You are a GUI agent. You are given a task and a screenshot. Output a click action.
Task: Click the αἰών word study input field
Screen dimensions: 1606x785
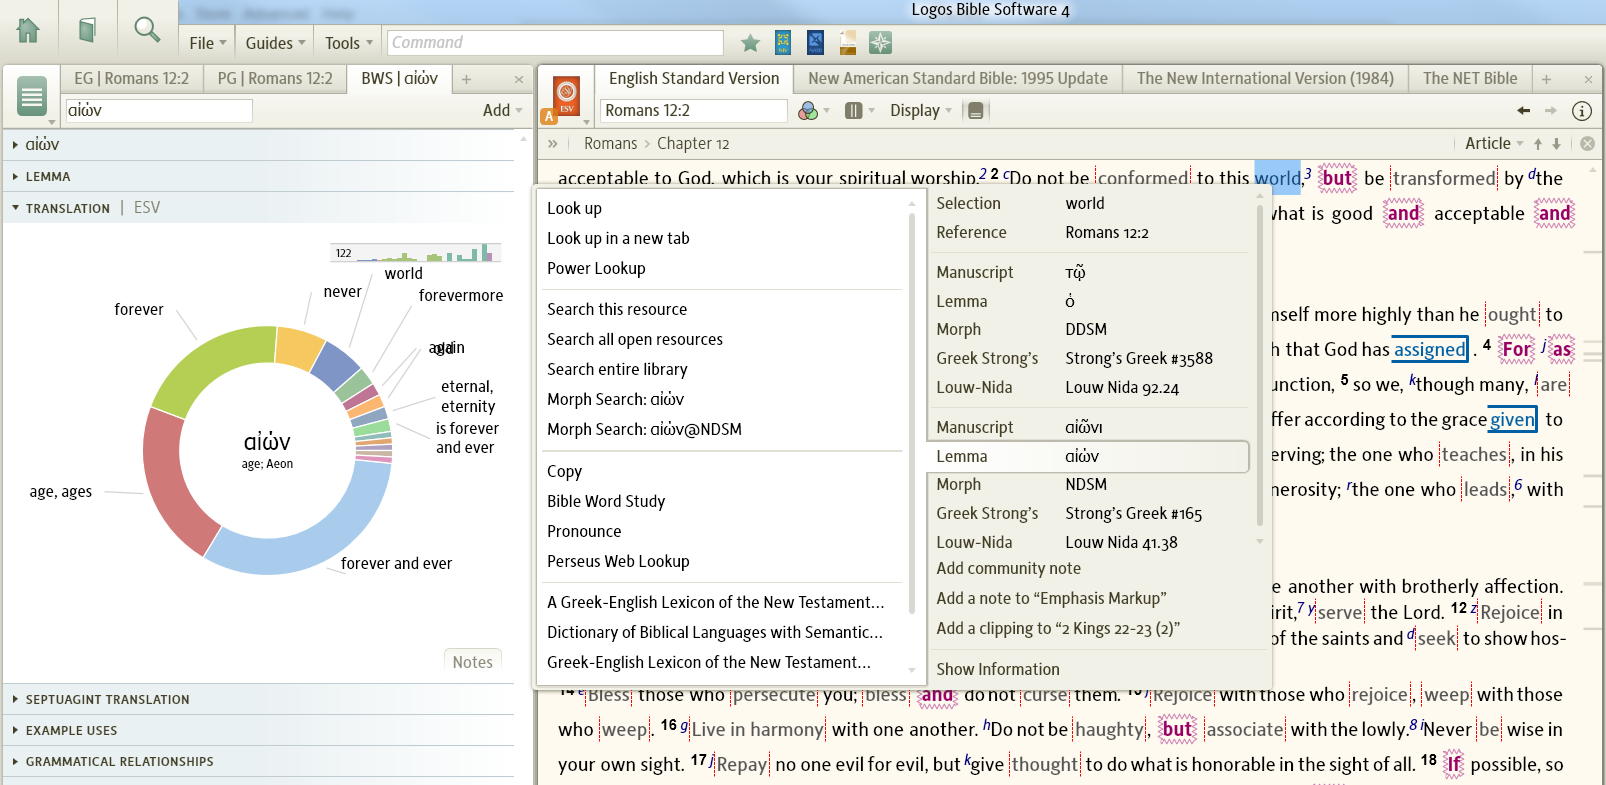pos(159,111)
